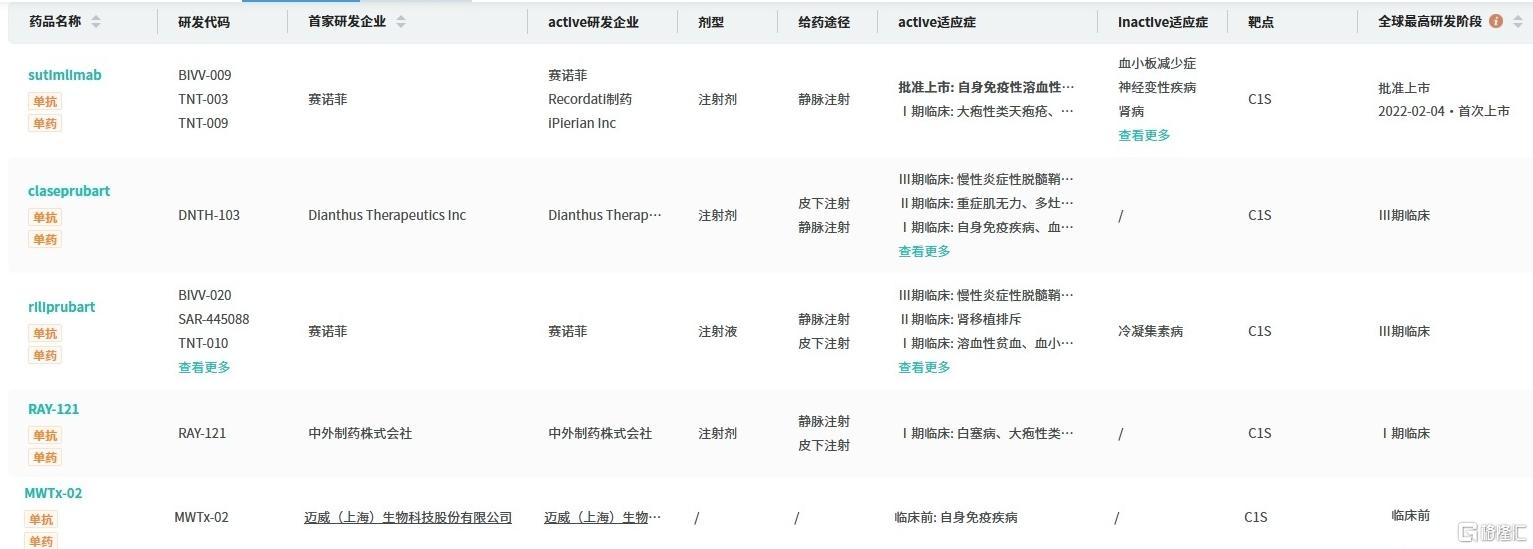
Task: Click the 单药 tag under sutimlimab
Action: [x=44, y=123]
